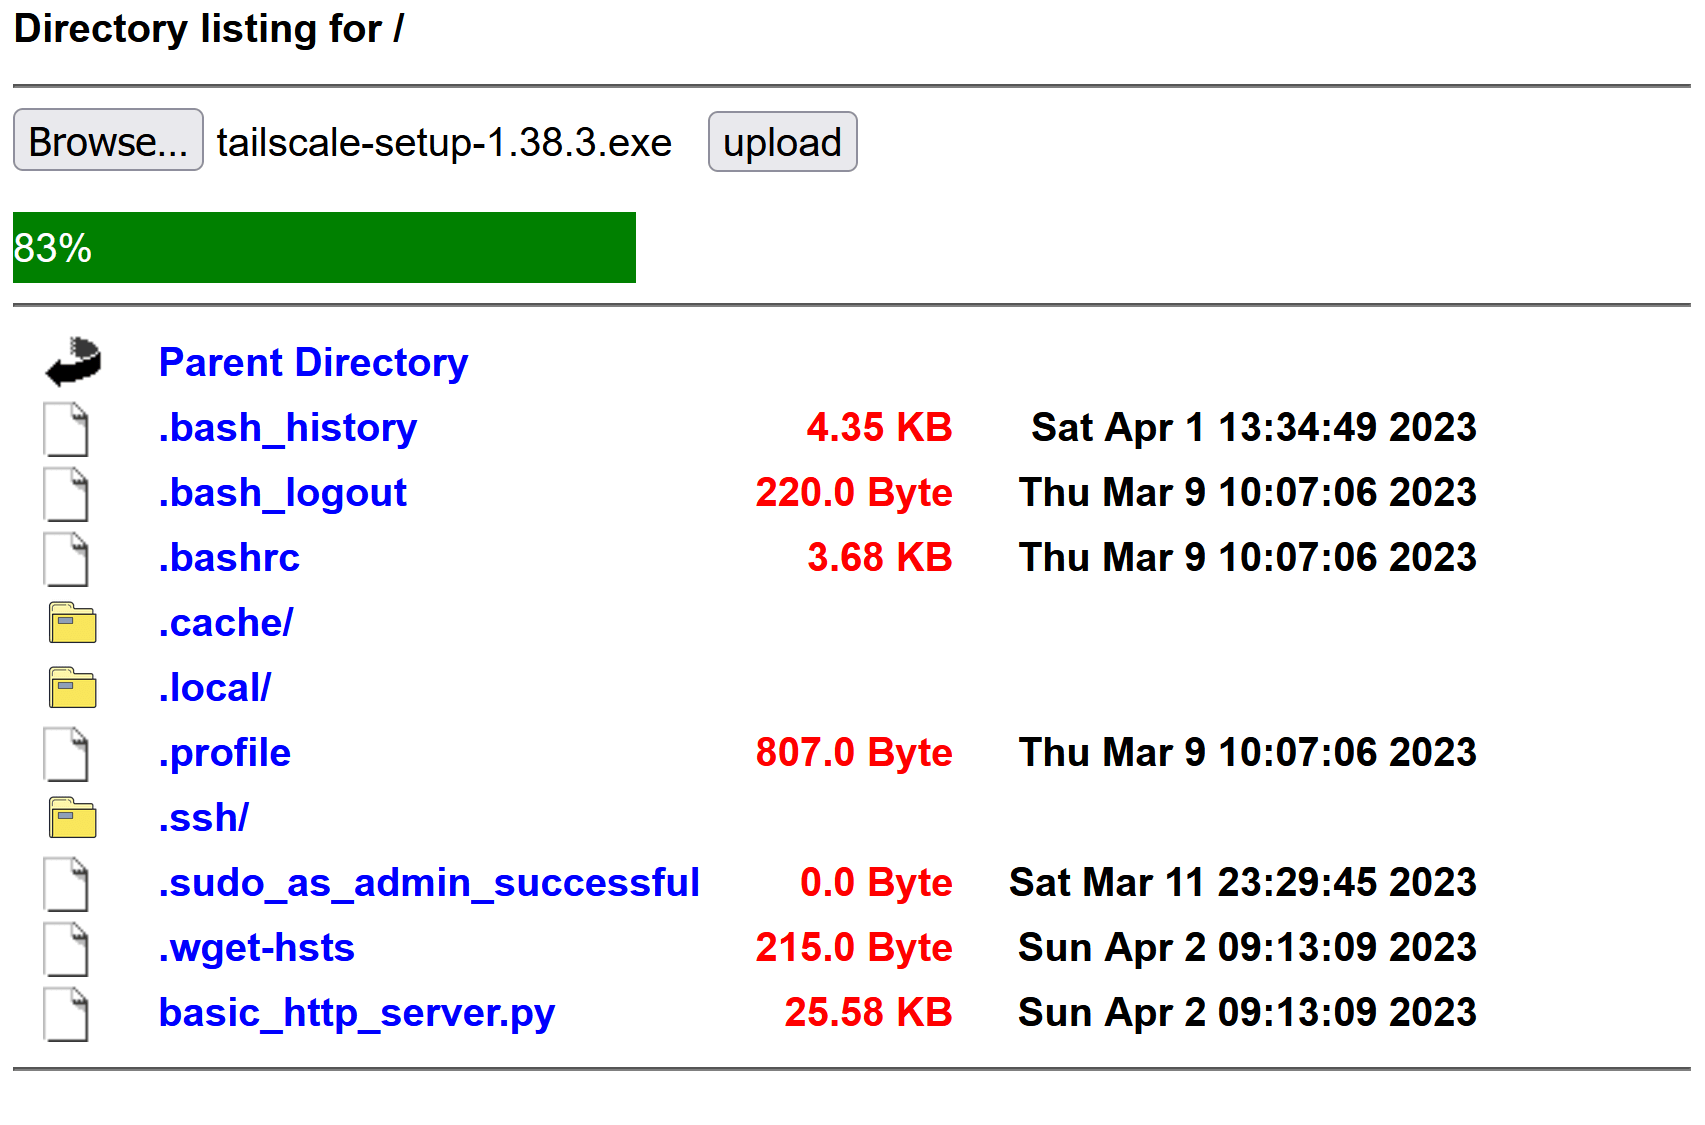Click the tailscale-setup-1.38.3.exe filename text
Image resolution: width=1705 pixels, height=1125 pixels.
click(x=444, y=142)
